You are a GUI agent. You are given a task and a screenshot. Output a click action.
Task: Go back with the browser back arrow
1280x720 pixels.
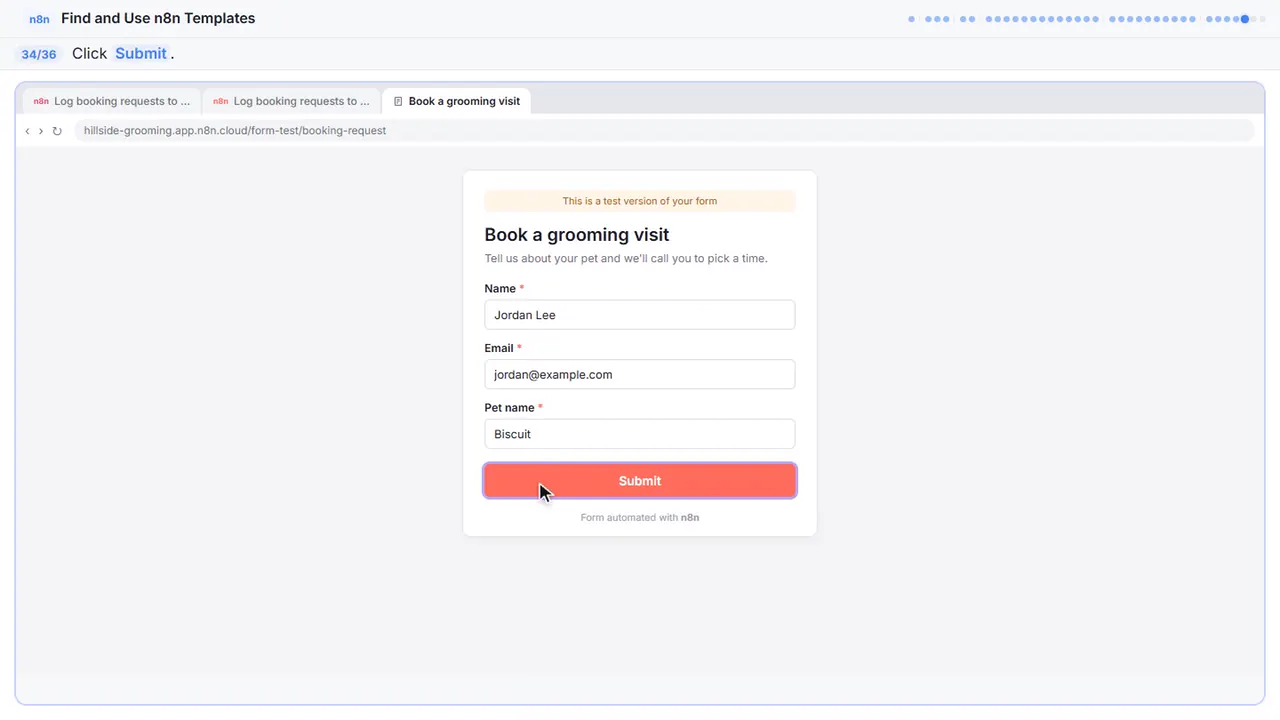(x=27, y=131)
